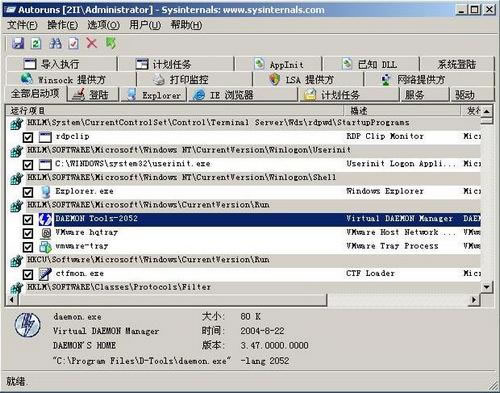Click the DAEMON Tools lightning icon in list
500x393 pixels.
tap(45, 219)
